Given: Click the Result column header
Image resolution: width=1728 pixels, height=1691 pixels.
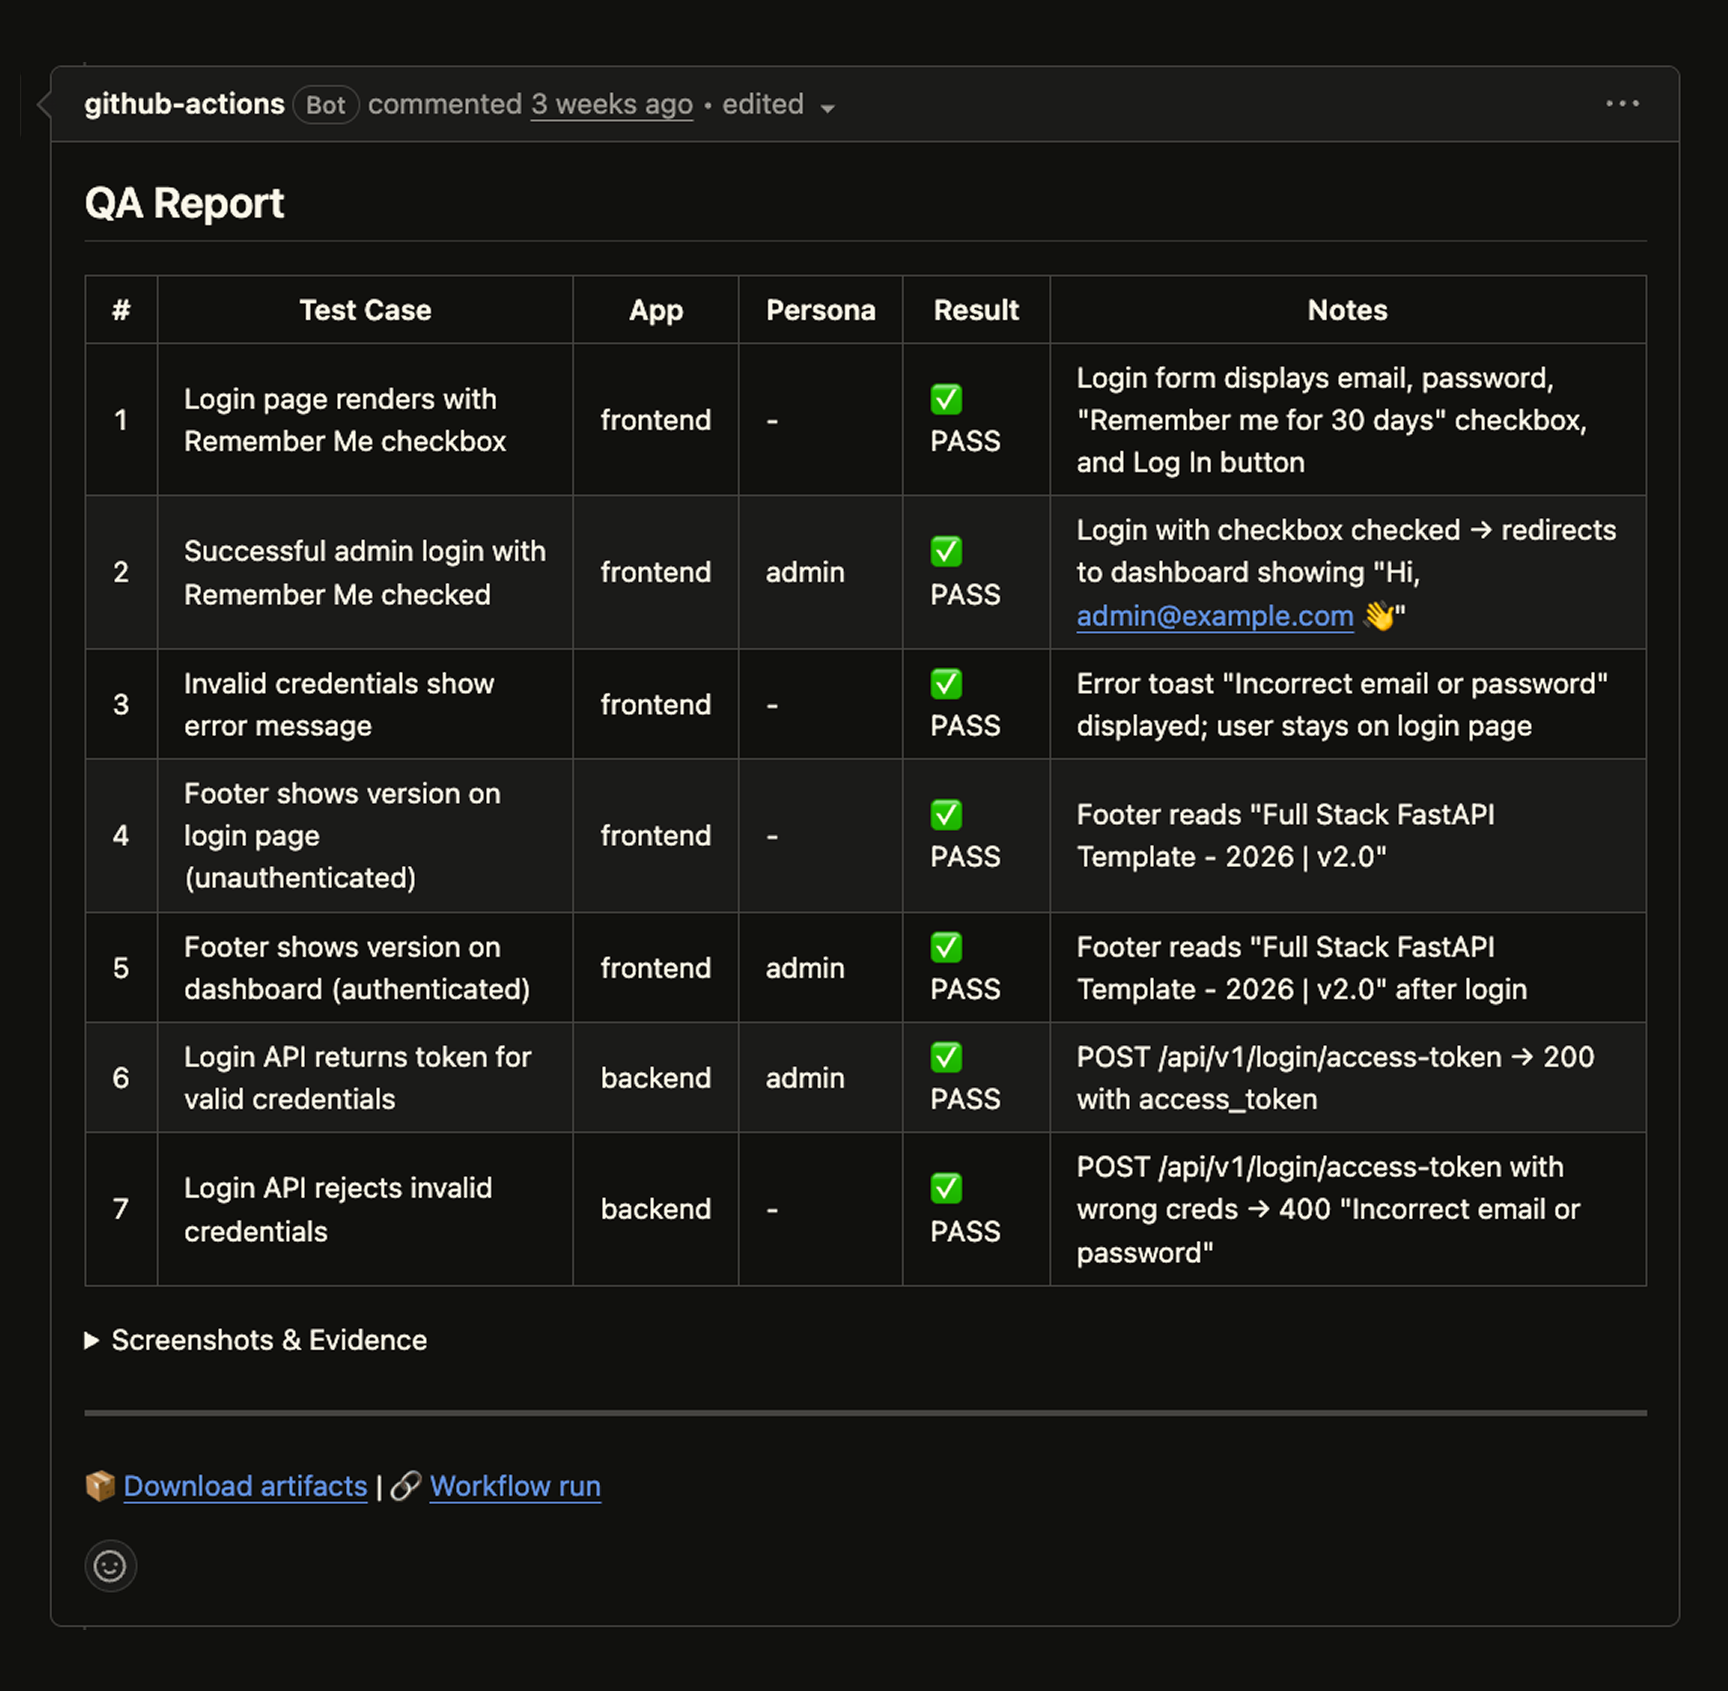Looking at the screenshot, I should point(975,310).
